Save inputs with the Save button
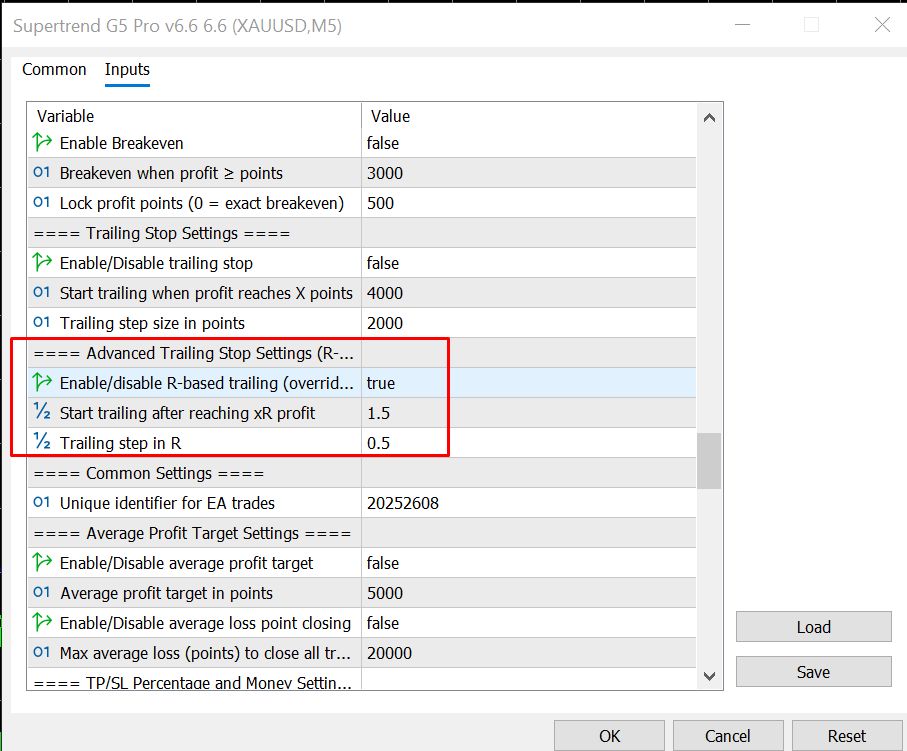The image size is (907, 751). pyautogui.click(x=813, y=672)
